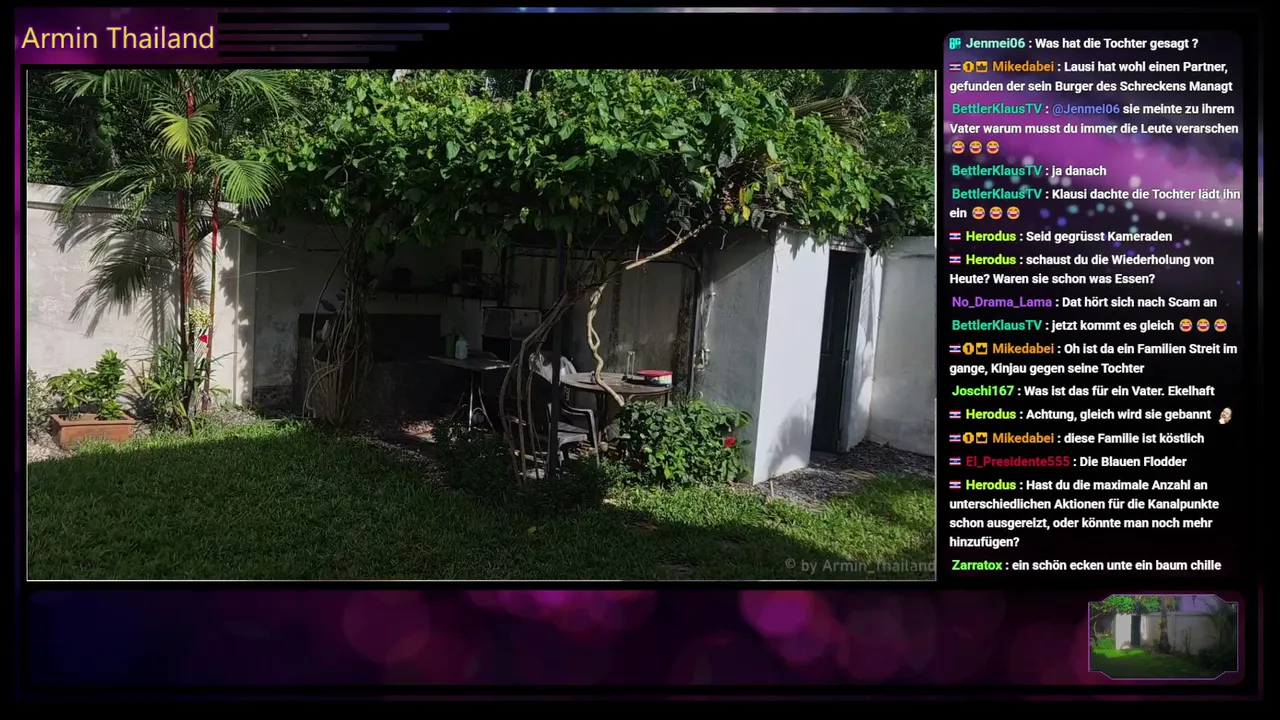This screenshot has height=720, width=1280.
Task: Click the message 'Was ist das für ein Vater. Ekelhaft'
Action: [1119, 391]
